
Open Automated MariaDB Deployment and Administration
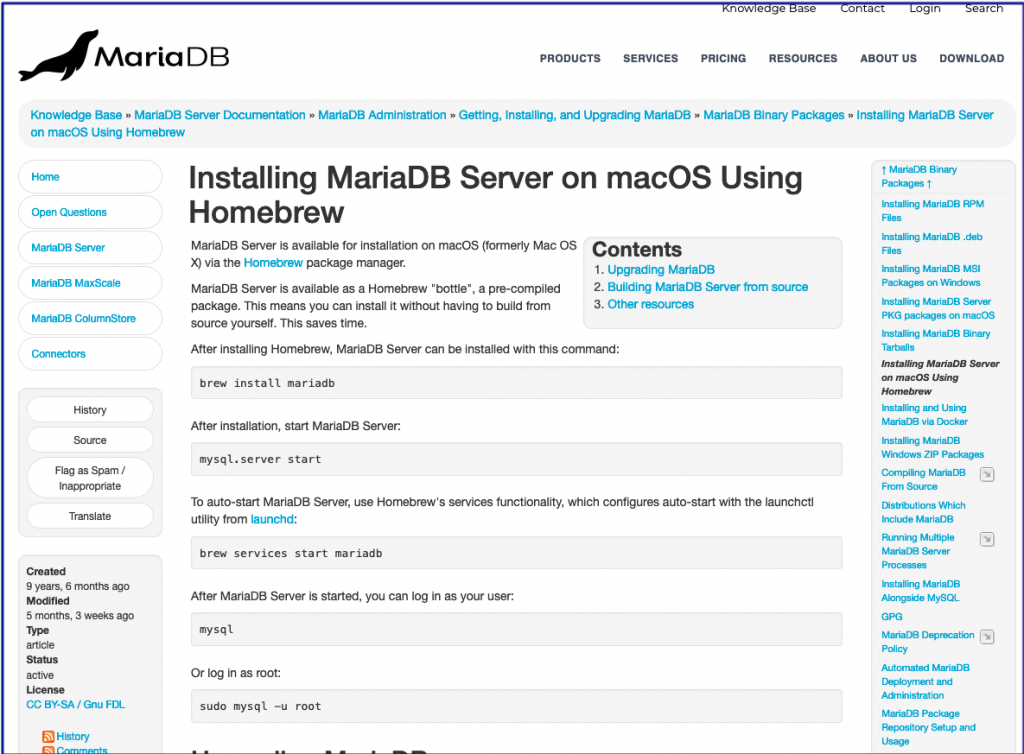pos(925,682)
